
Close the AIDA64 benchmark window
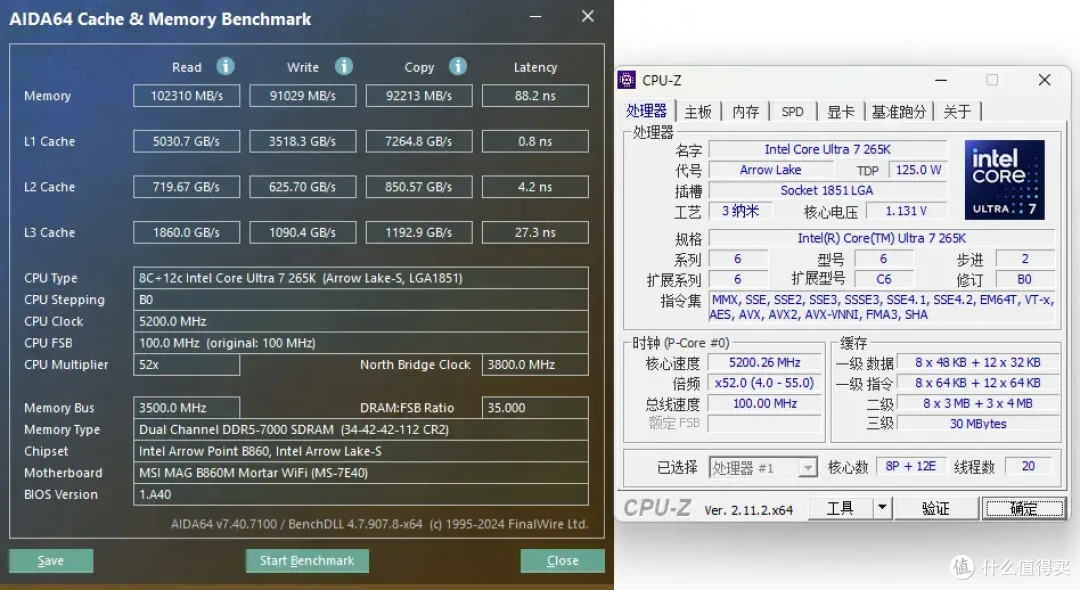click(x=588, y=16)
